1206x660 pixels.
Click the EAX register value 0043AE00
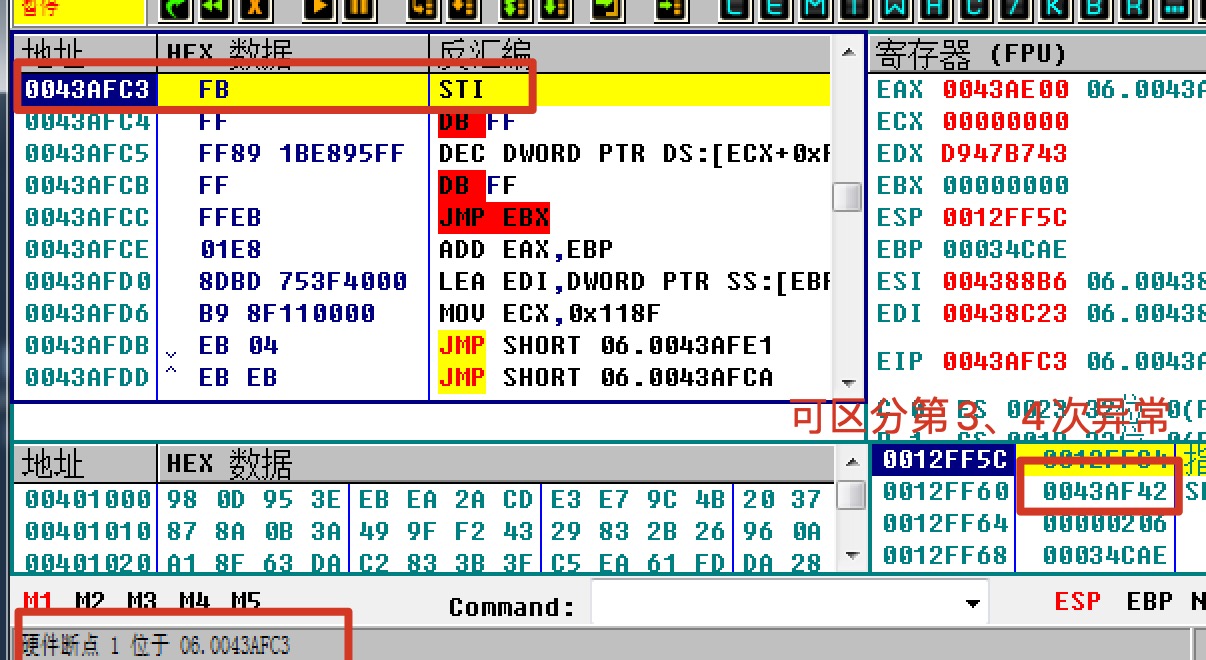tap(1006, 90)
